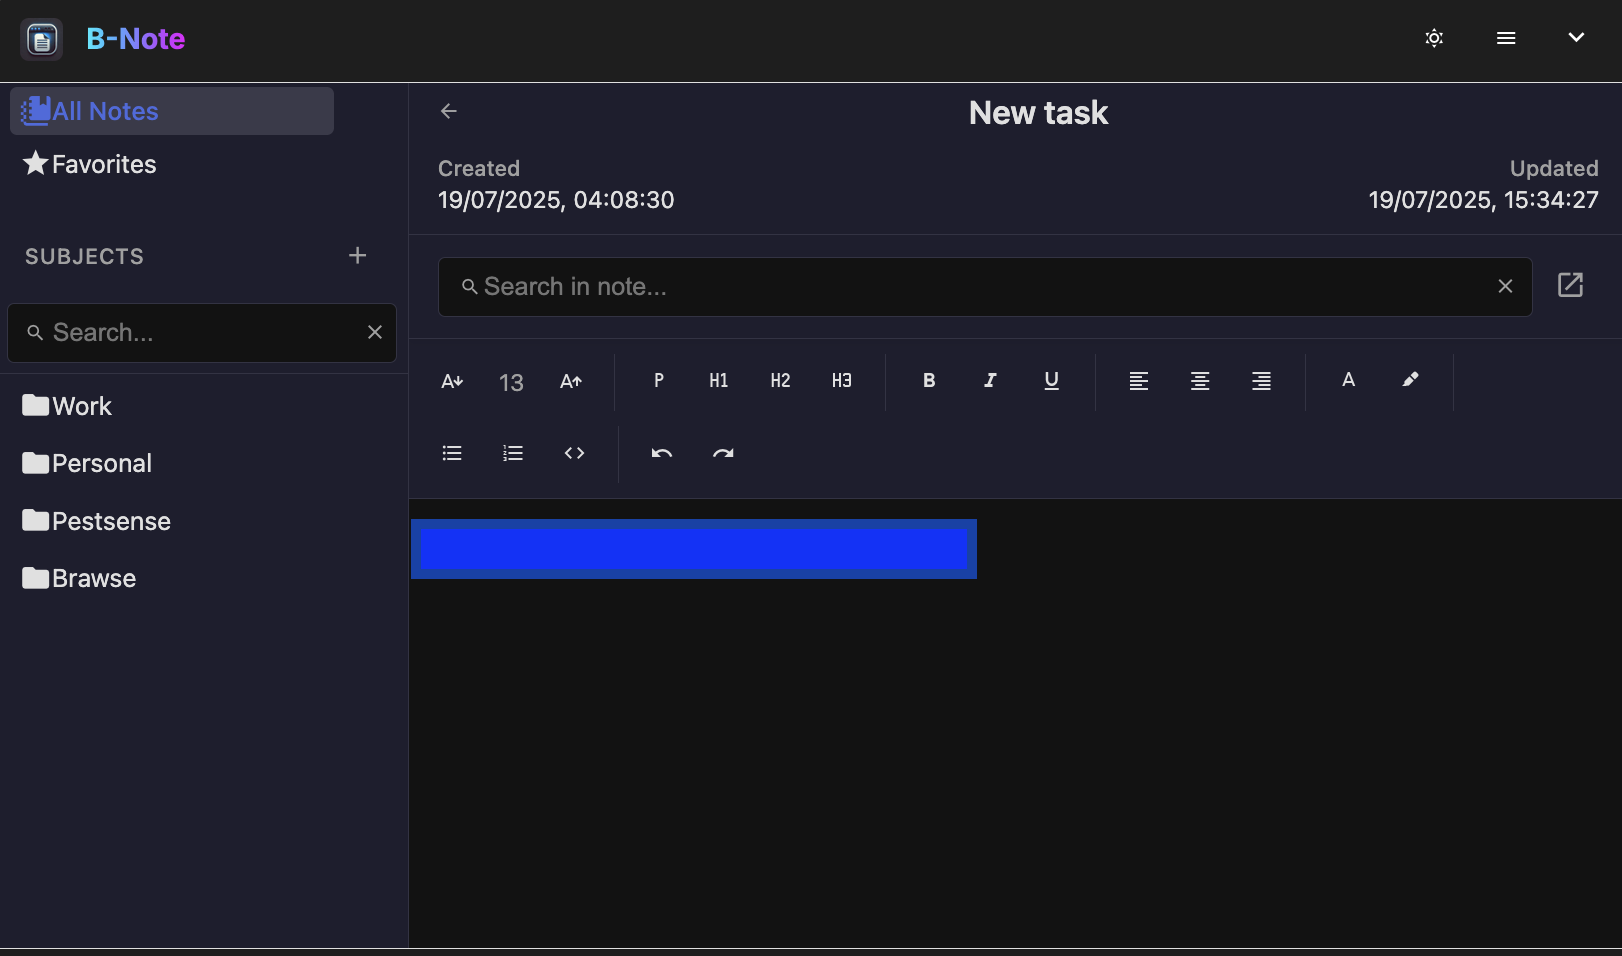1622x956 pixels.
Task: Increase the font size
Action: [x=571, y=381]
